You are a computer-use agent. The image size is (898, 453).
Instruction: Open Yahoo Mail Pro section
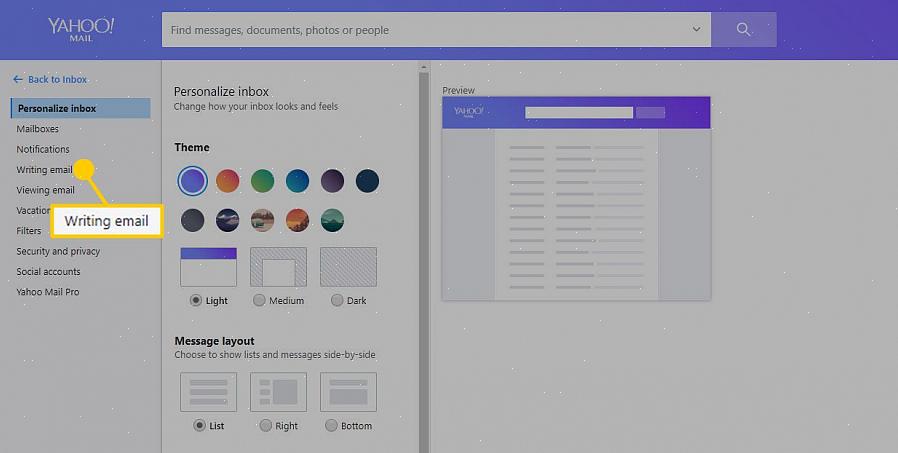(x=48, y=292)
